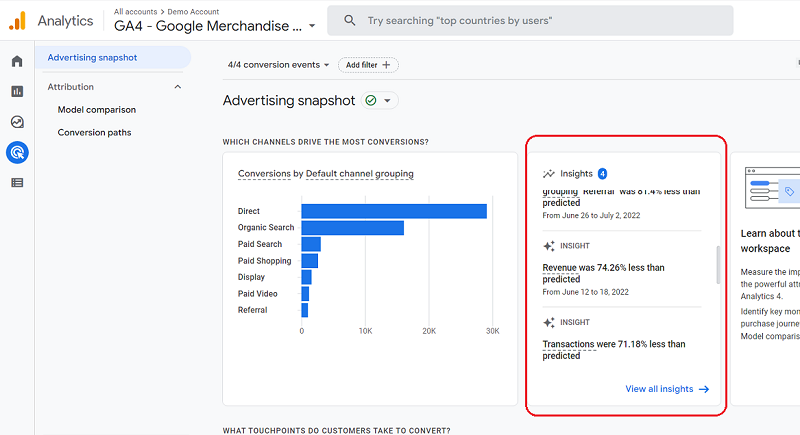Click the arrow icon next to View all insights
The width and height of the screenshot is (800, 435).
[x=704, y=389]
